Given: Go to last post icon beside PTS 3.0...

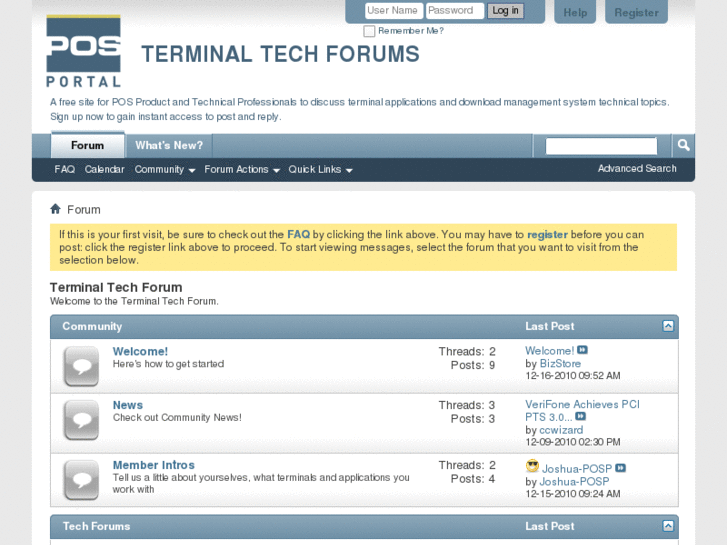Looking at the screenshot, I should [x=580, y=417].
